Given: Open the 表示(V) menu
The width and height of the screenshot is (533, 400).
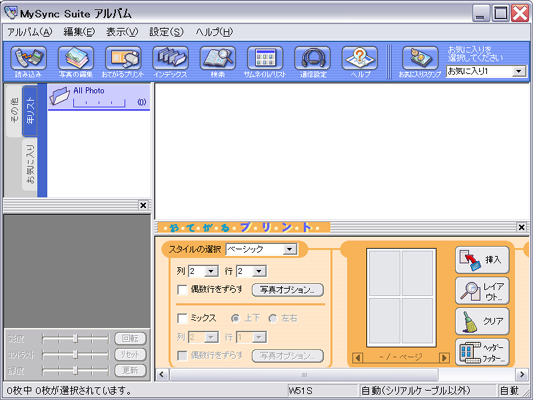Looking at the screenshot, I should (x=122, y=32).
